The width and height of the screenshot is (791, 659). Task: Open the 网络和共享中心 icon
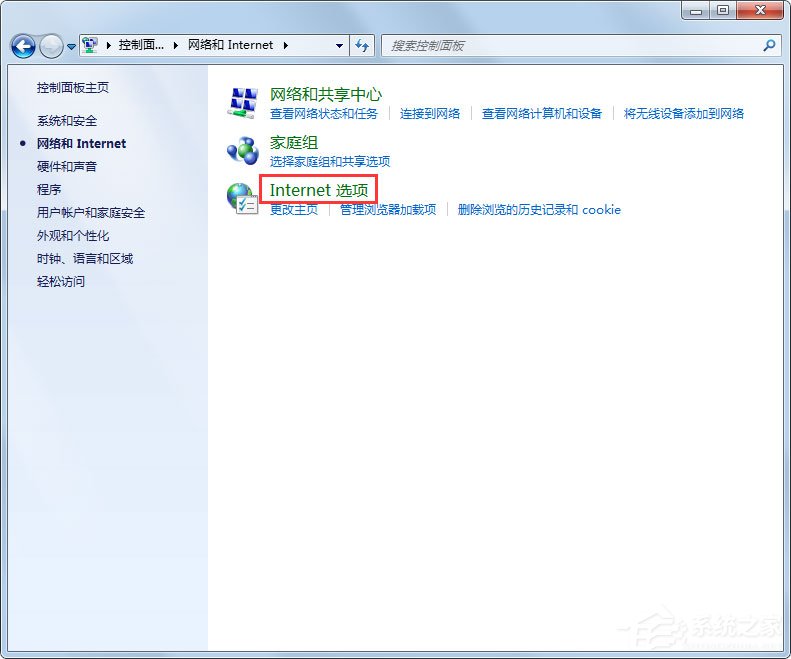pyautogui.click(x=243, y=102)
